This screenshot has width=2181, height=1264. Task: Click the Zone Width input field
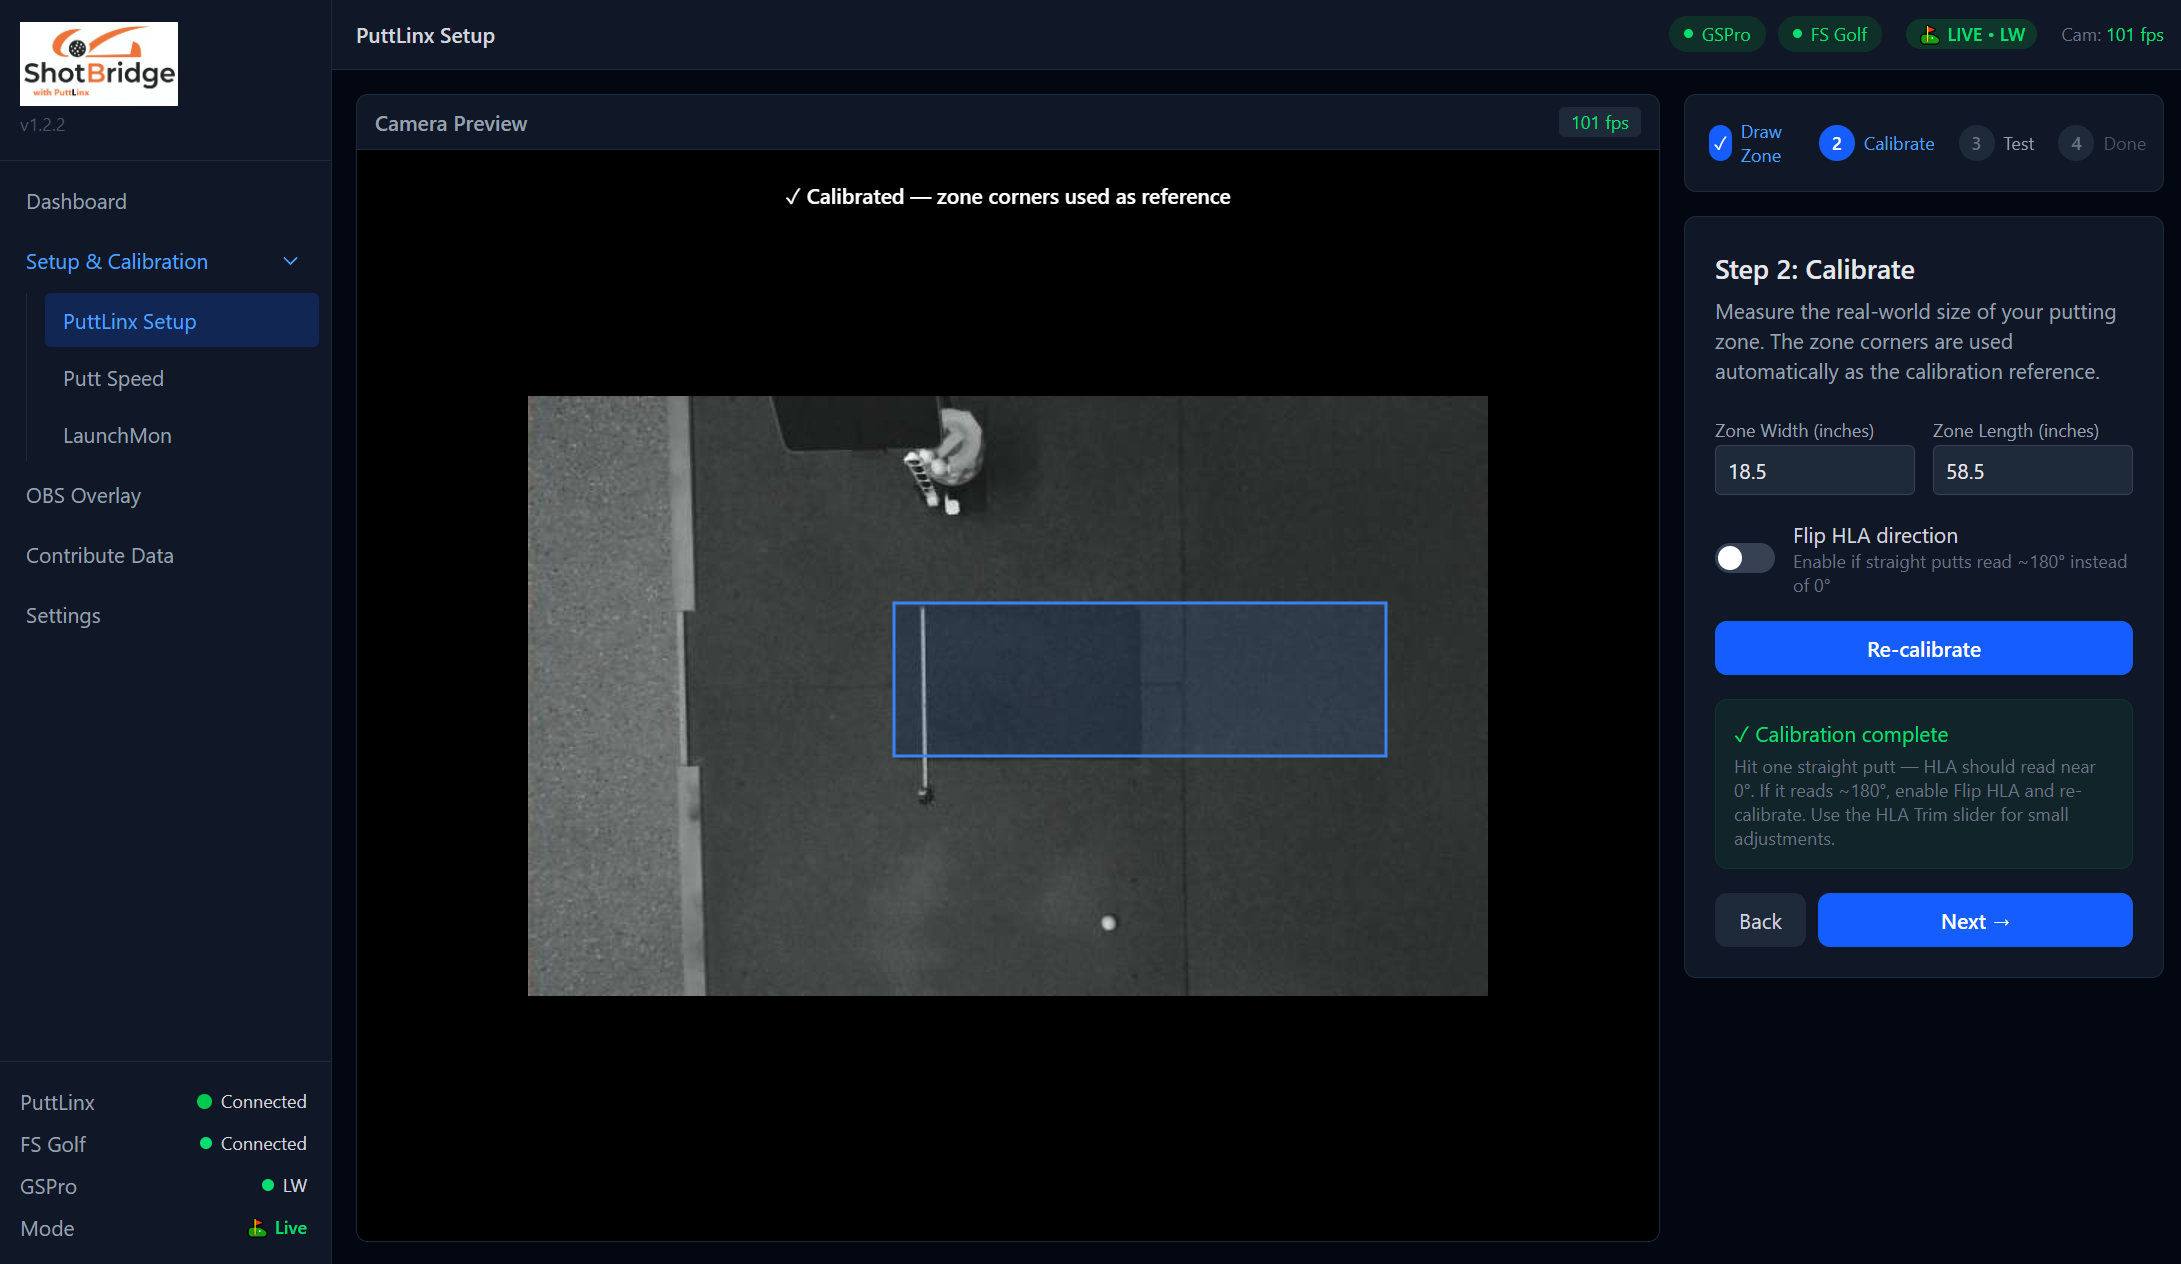[1814, 471]
